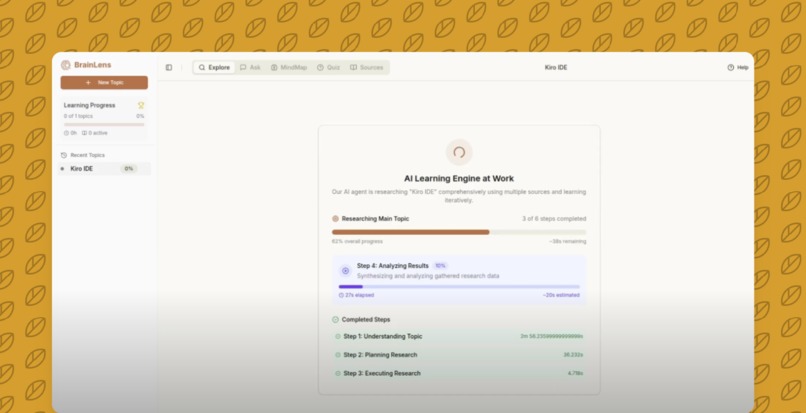Click the chat bubble icon in Ask
The width and height of the screenshot is (806, 413).
(243, 67)
